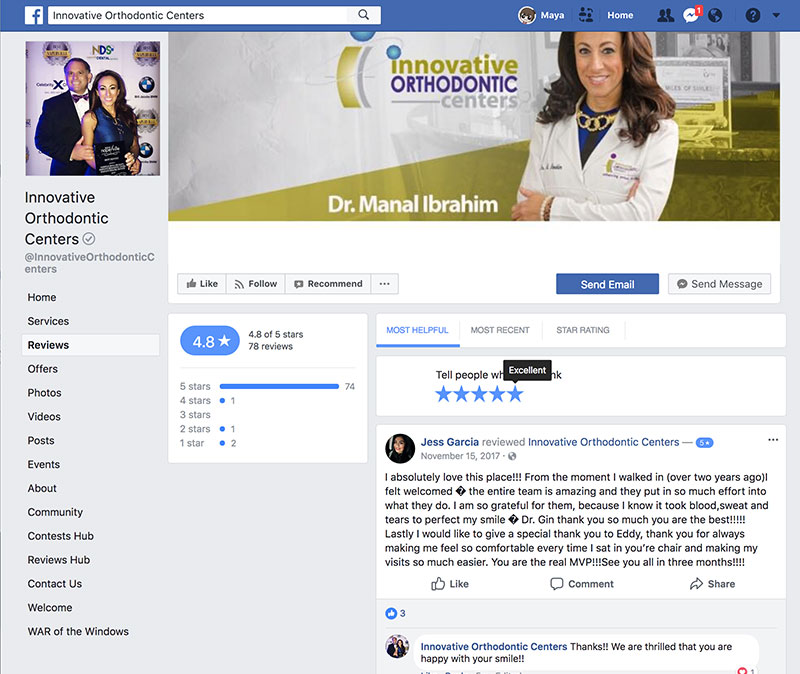Open Photos in the sidebar
Viewport: 800px width, 674px height.
pos(44,393)
